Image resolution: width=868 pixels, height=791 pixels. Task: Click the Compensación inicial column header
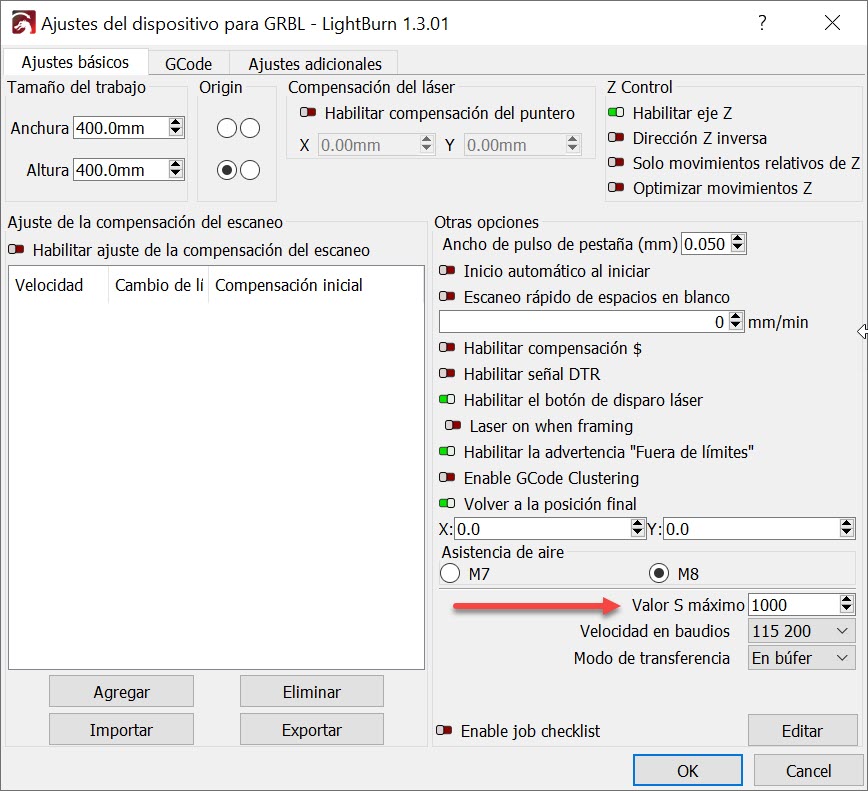click(316, 285)
